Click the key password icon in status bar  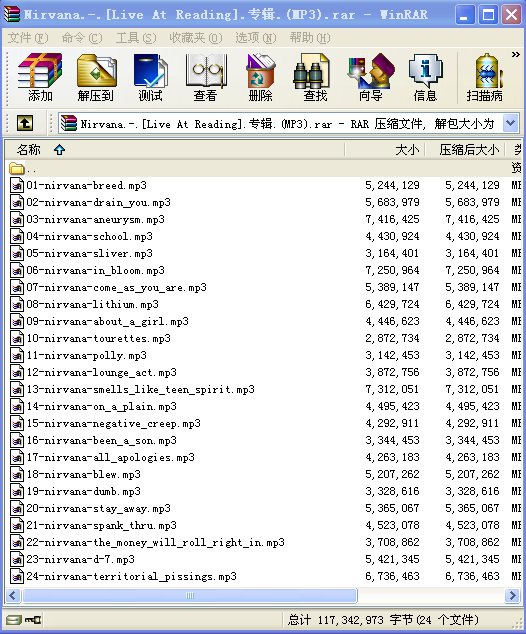pos(33,619)
